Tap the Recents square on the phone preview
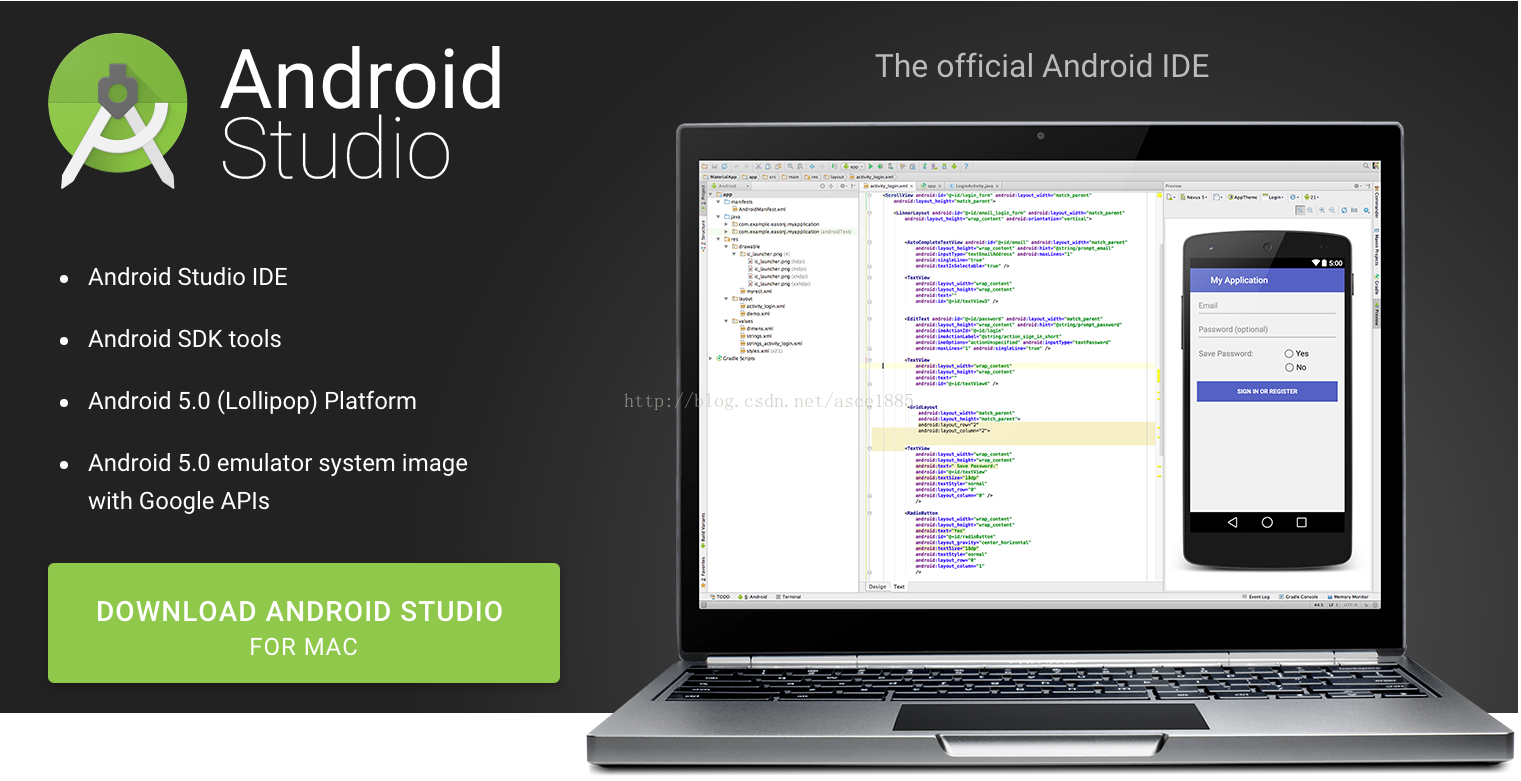Image resolution: width=1521 pixels, height=781 pixels. [1301, 522]
